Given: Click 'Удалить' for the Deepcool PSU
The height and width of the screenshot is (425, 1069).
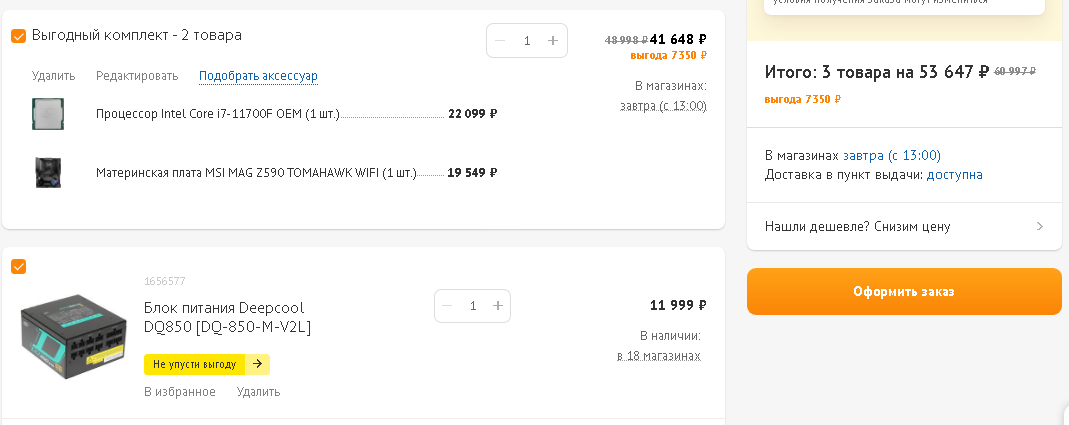Looking at the screenshot, I should tap(258, 392).
